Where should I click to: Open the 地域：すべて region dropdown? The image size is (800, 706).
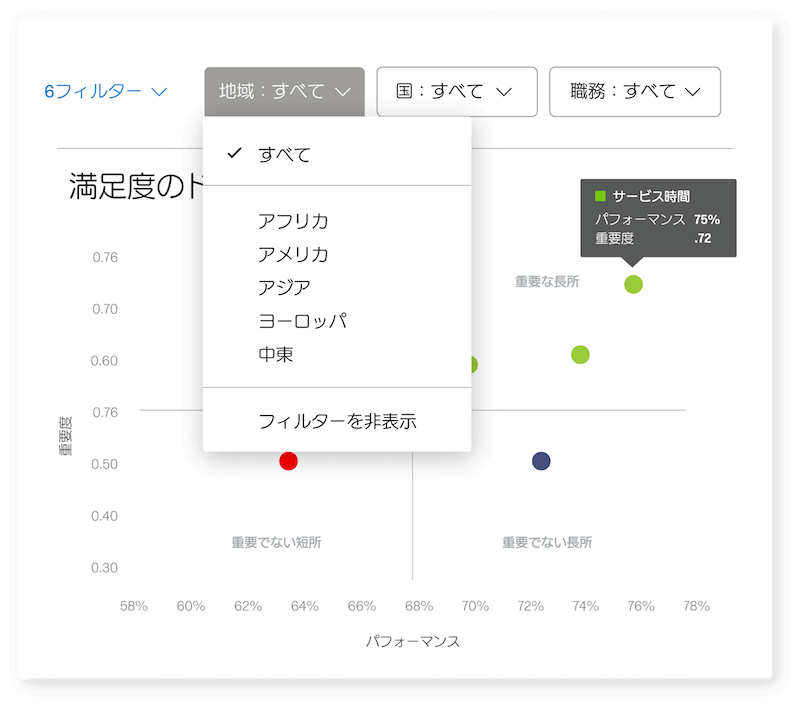(x=285, y=92)
